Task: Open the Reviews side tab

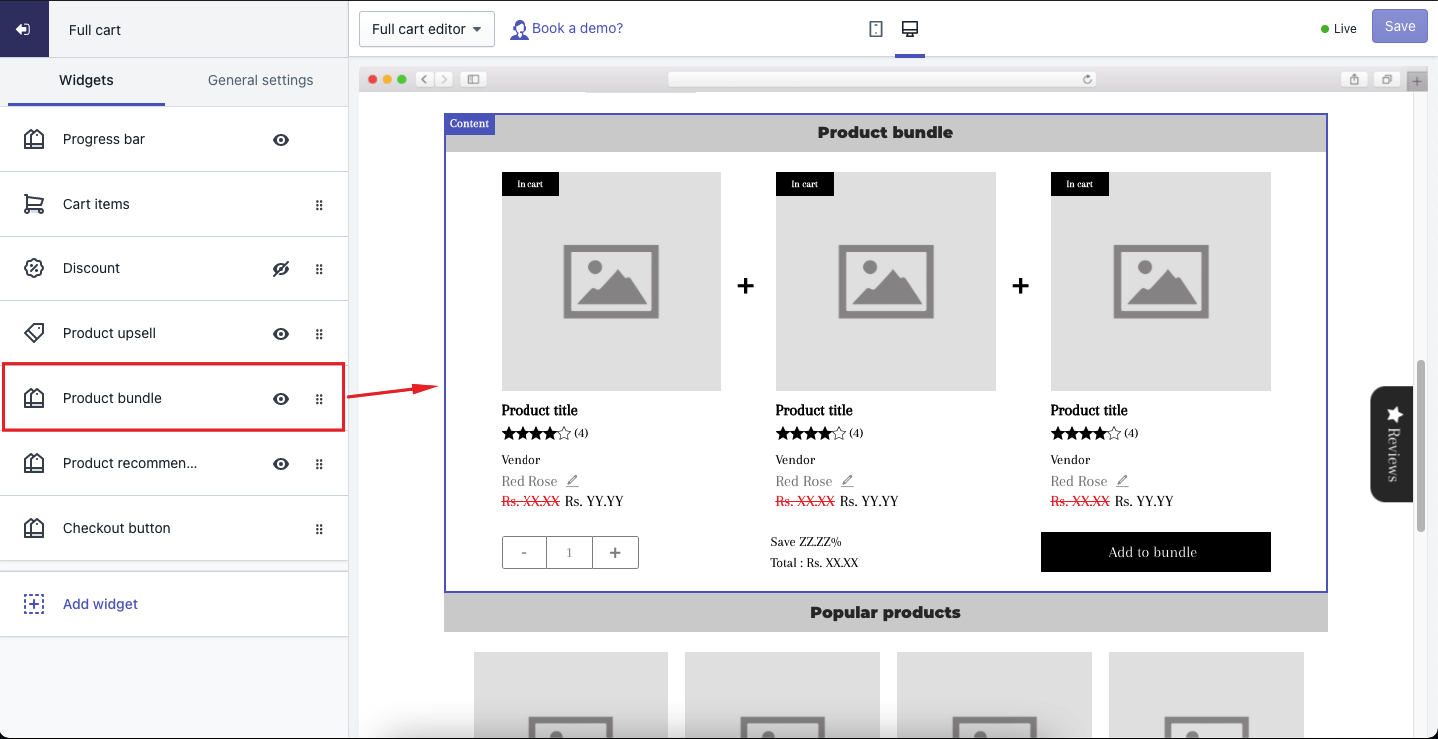Action: [1391, 444]
